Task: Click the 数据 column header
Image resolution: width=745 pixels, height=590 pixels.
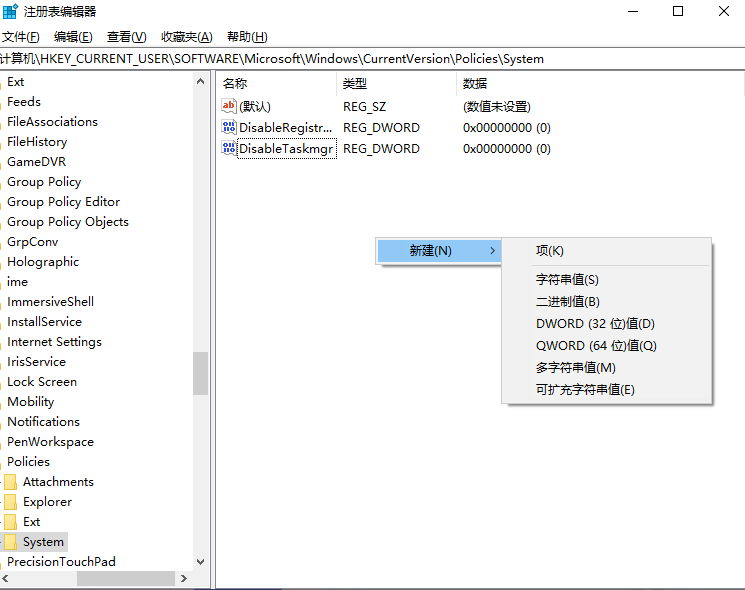Action: (475, 84)
